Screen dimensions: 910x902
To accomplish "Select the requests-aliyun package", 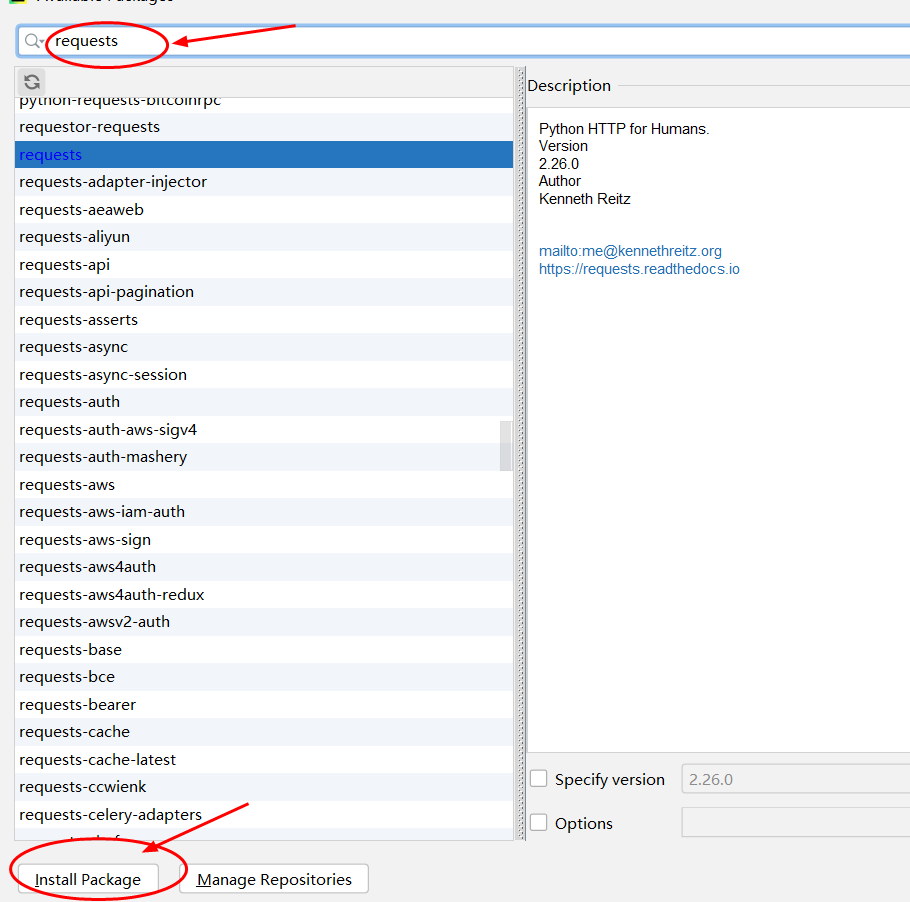I will [263, 237].
